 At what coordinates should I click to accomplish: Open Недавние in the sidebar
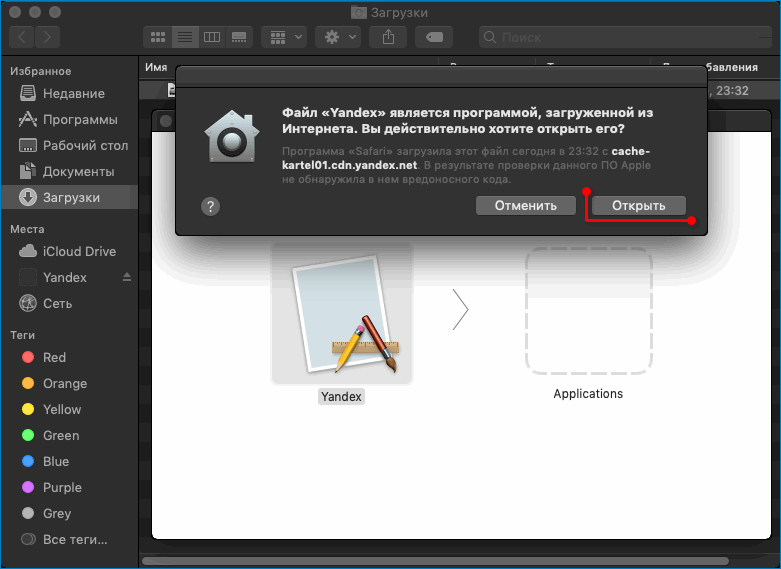(69, 93)
